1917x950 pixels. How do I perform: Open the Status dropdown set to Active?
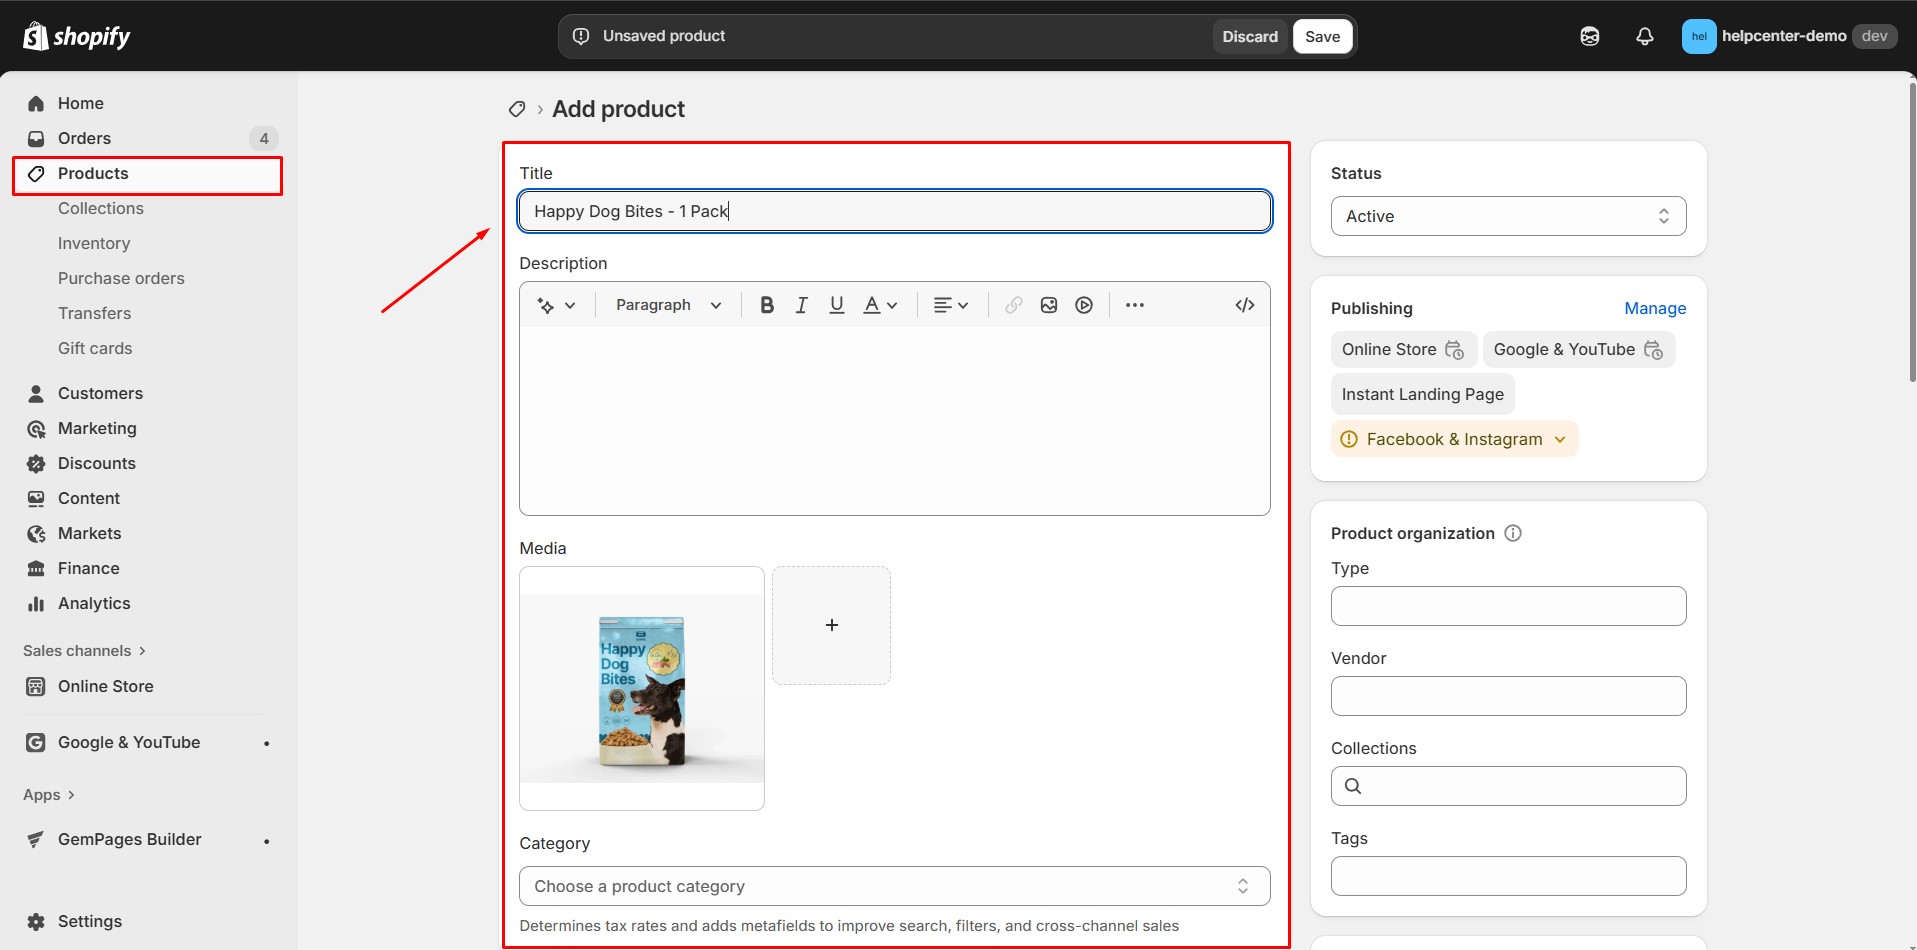(x=1507, y=216)
